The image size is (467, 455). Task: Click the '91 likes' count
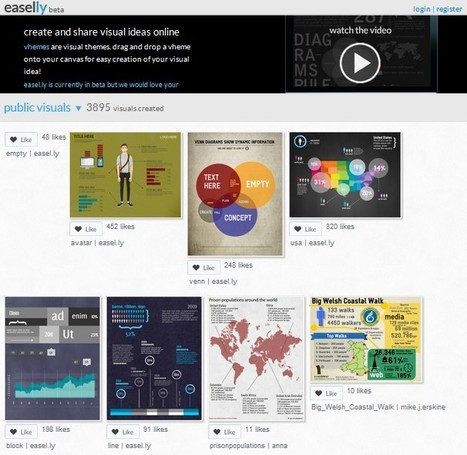pos(156,429)
